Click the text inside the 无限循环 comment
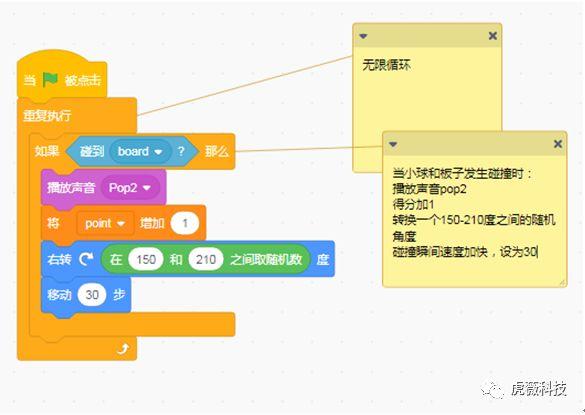The width and height of the screenshot is (585, 415). [386, 65]
